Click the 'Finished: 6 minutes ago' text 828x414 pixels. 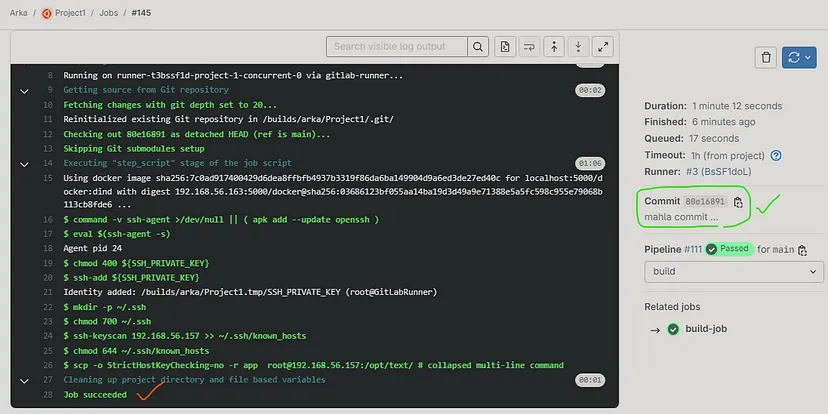[700, 122]
